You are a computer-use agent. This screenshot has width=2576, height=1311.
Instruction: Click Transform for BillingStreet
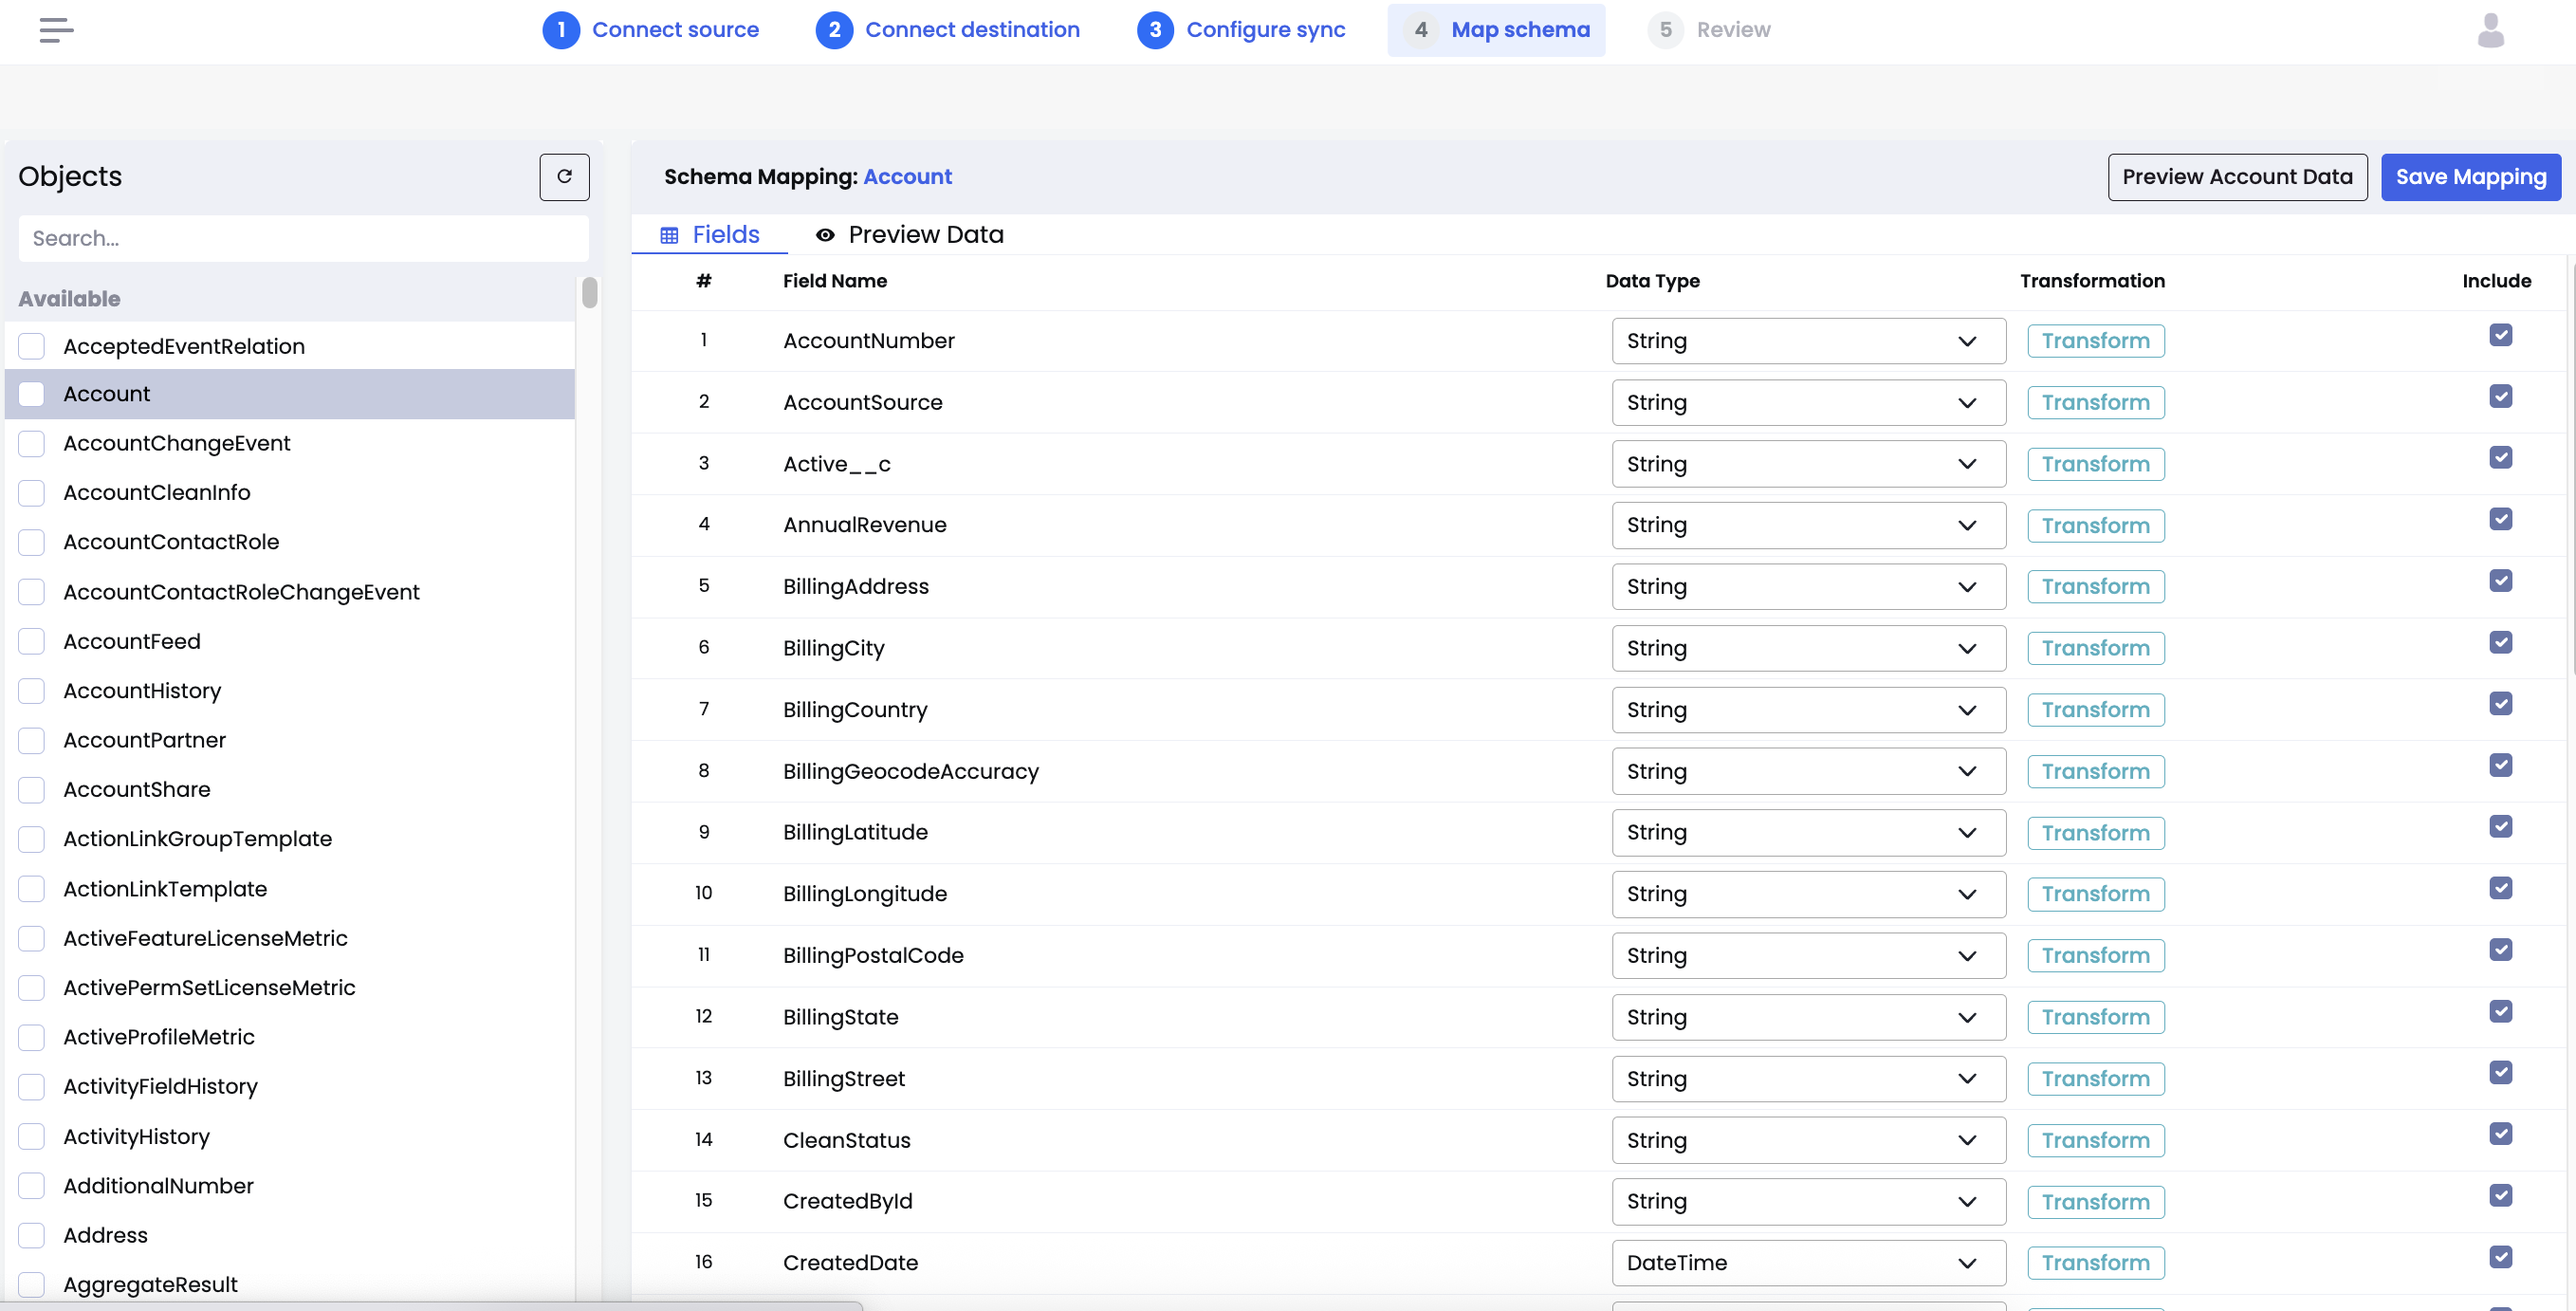pyautogui.click(x=2095, y=1079)
